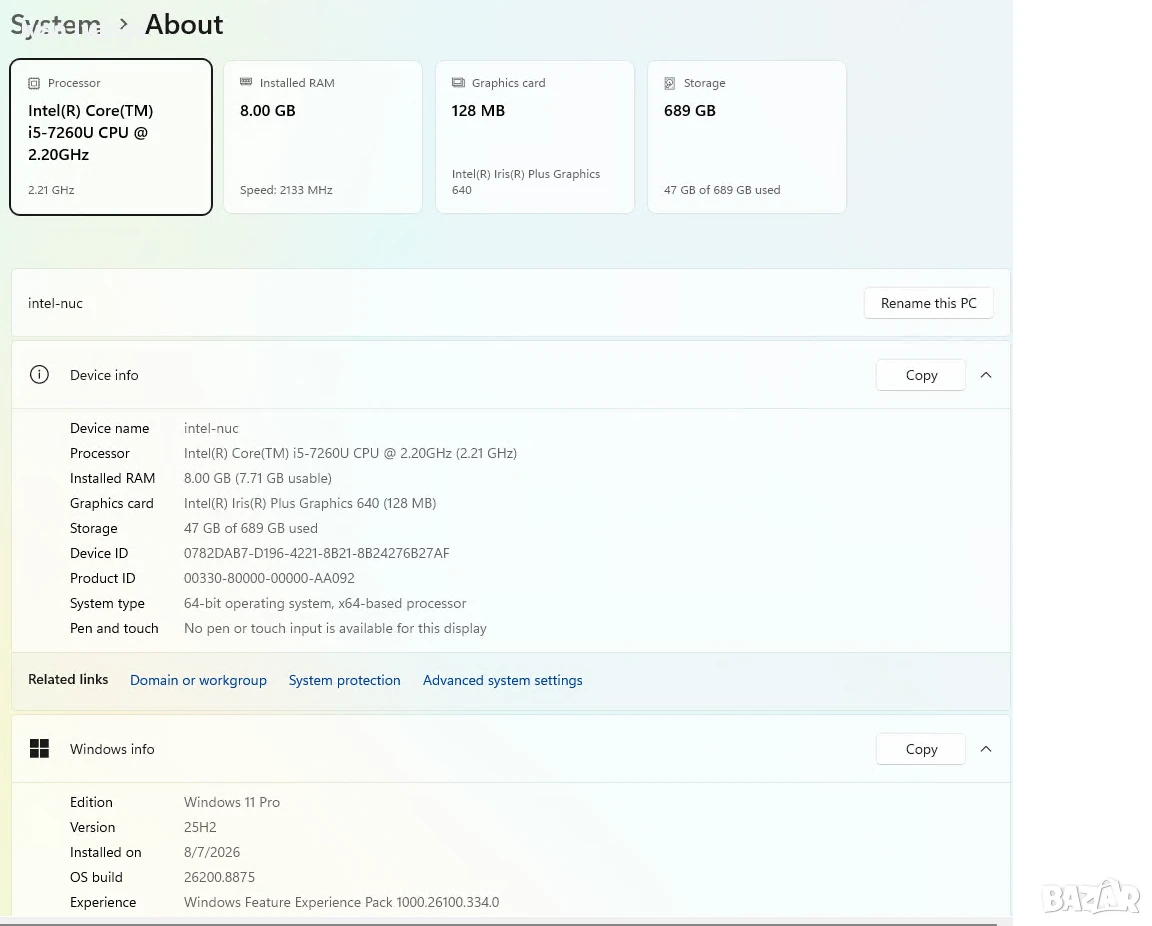
Task: Click the Windows logo icon
Action: tap(39, 749)
